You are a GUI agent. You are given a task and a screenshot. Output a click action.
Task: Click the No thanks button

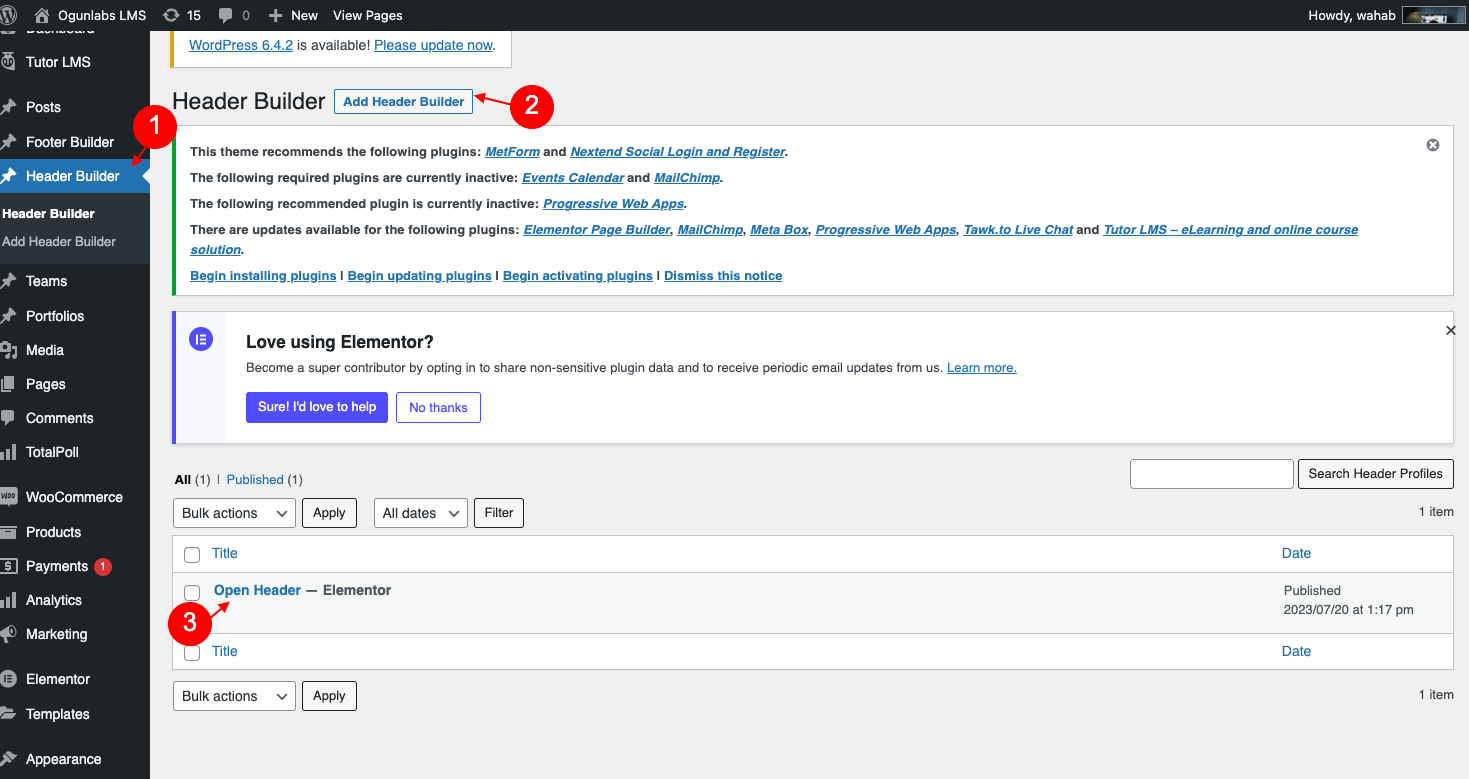click(x=438, y=407)
